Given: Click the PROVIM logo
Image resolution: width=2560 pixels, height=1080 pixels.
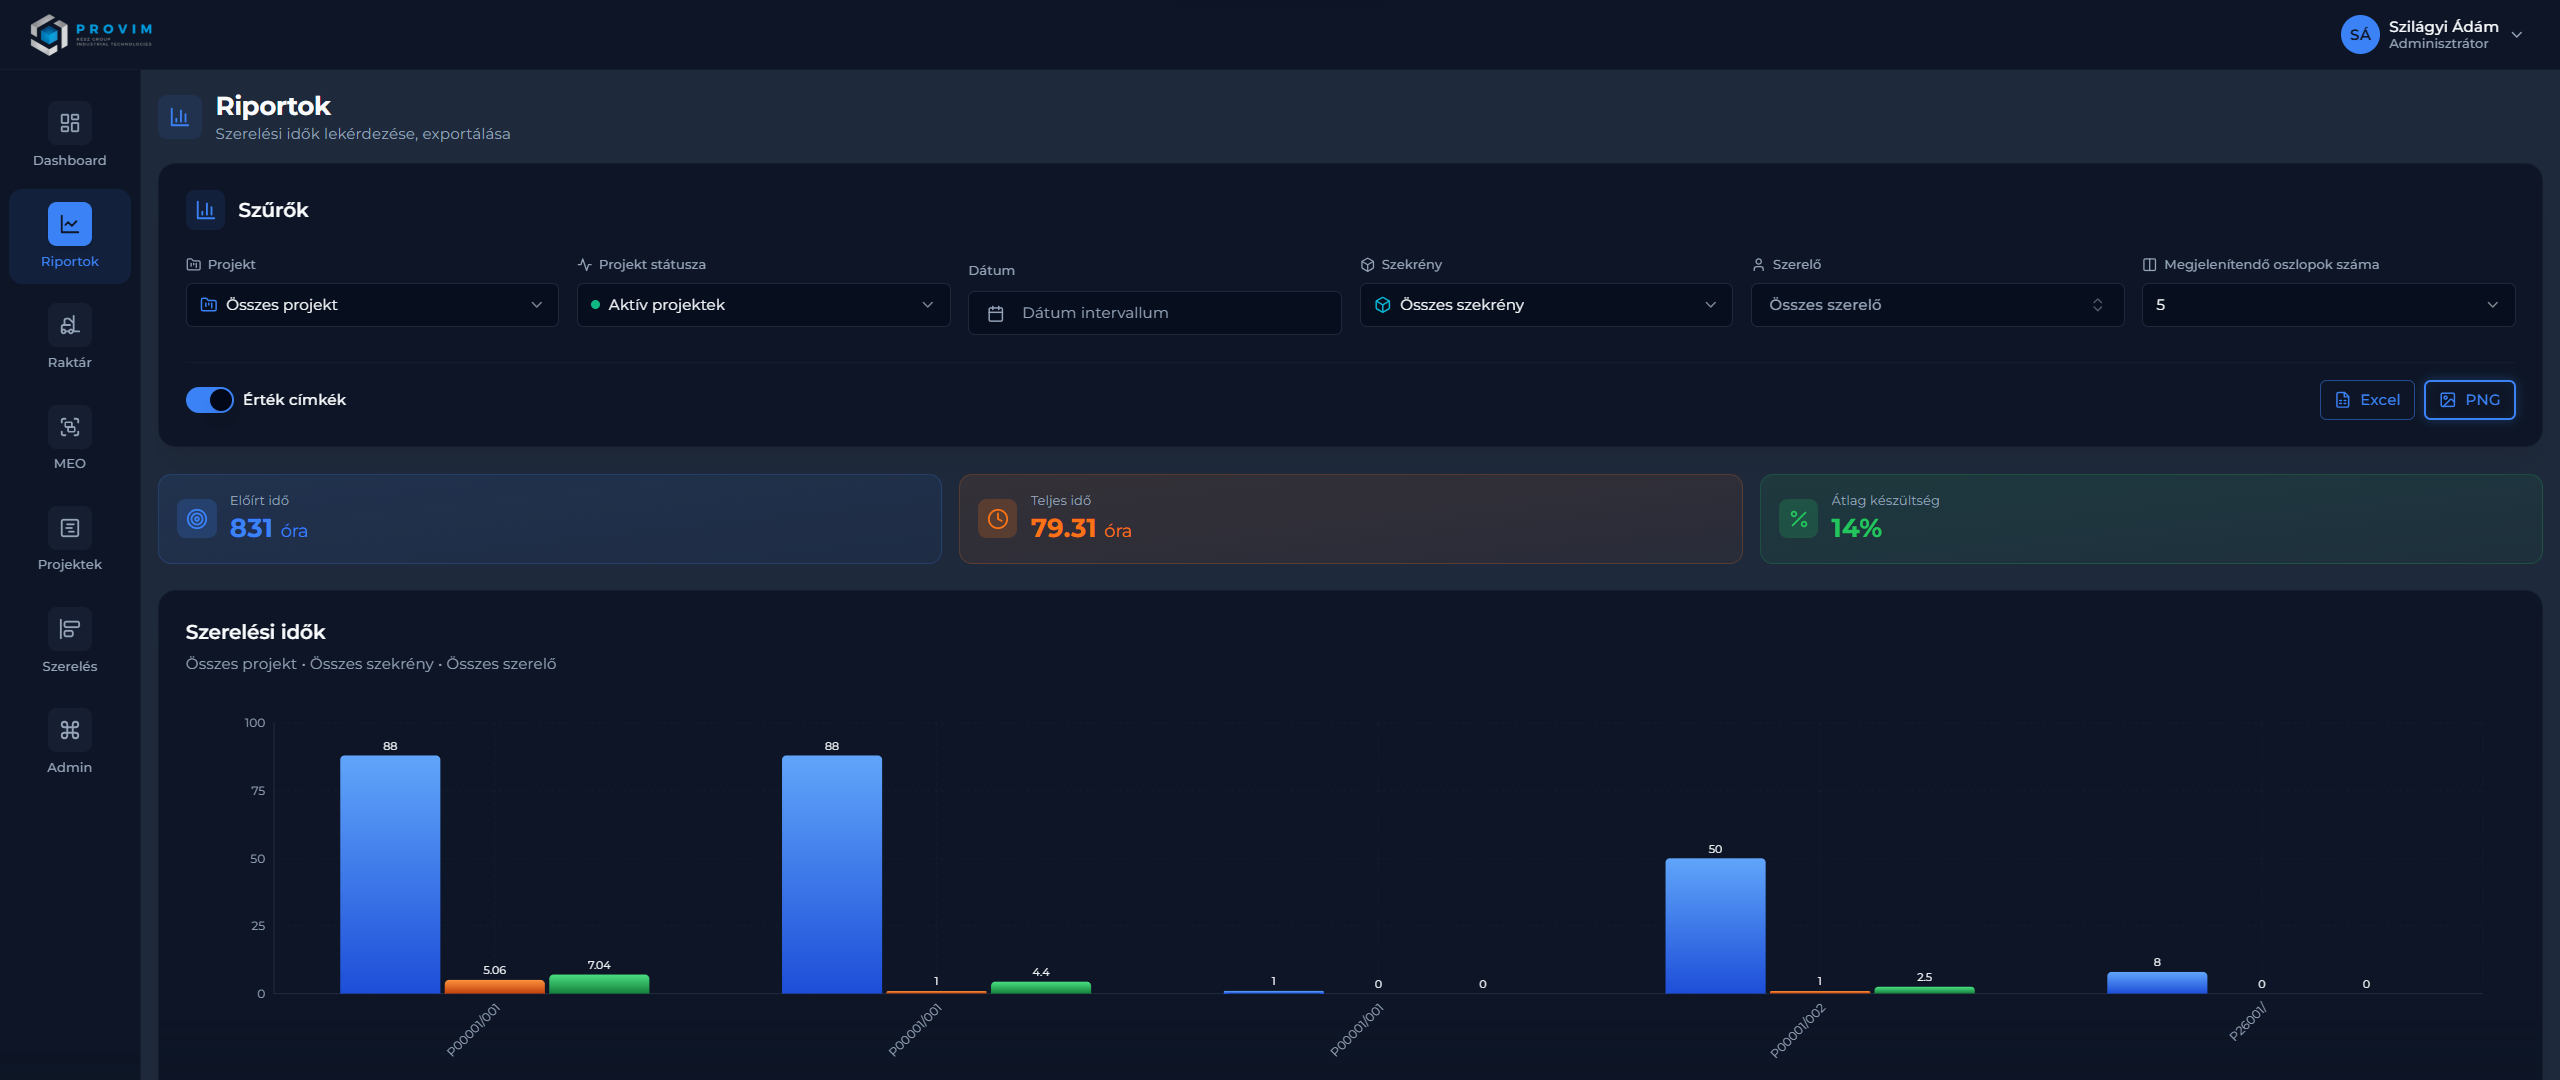Looking at the screenshot, I should [90, 33].
